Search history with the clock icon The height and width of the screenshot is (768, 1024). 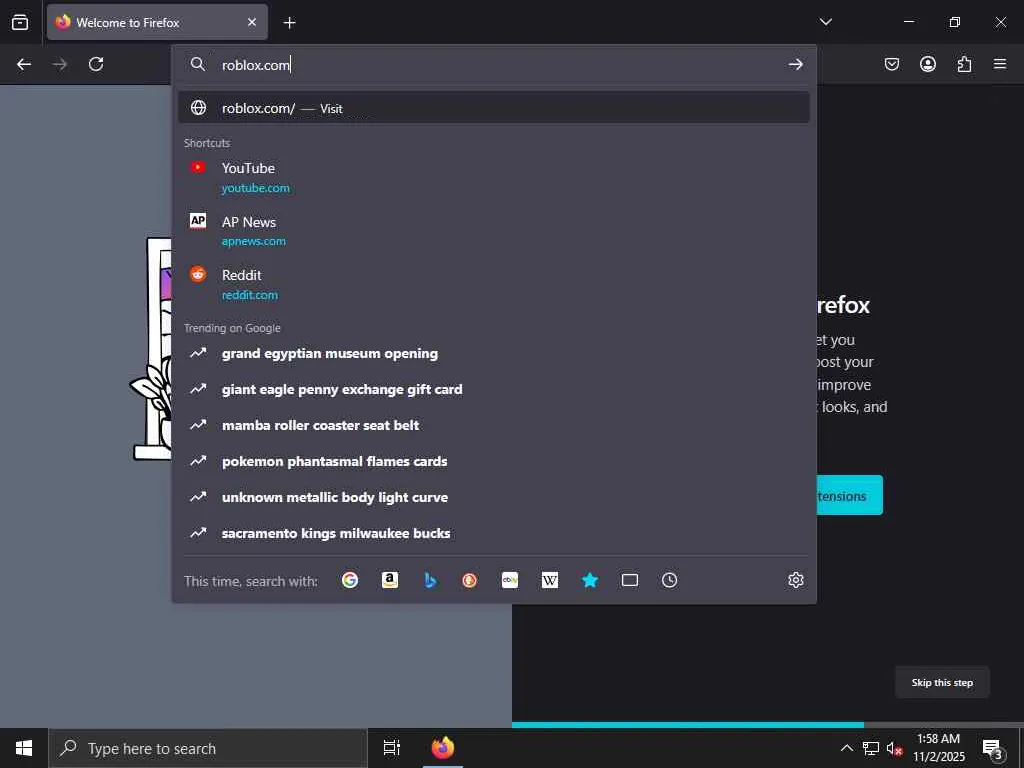tap(669, 580)
